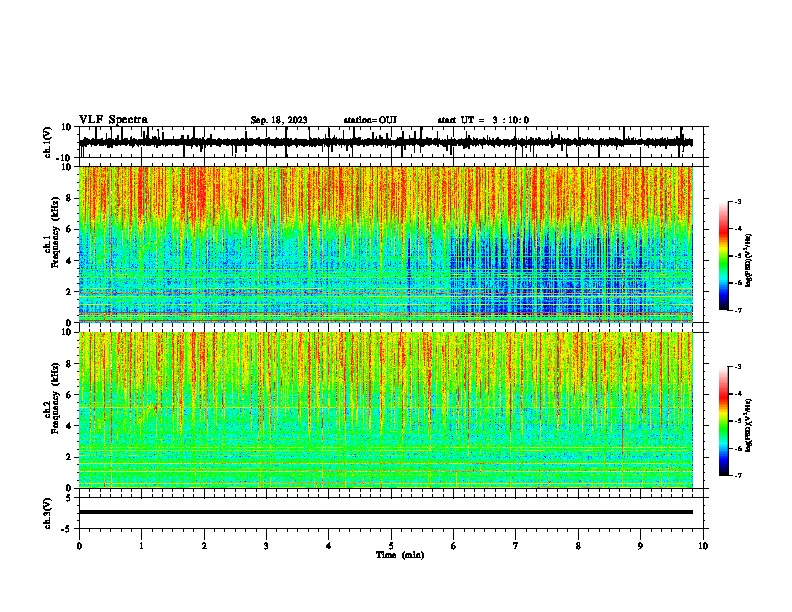This screenshot has width=792, height=612.
Task: Click the time axis tick label "3"
Action: coord(266,546)
